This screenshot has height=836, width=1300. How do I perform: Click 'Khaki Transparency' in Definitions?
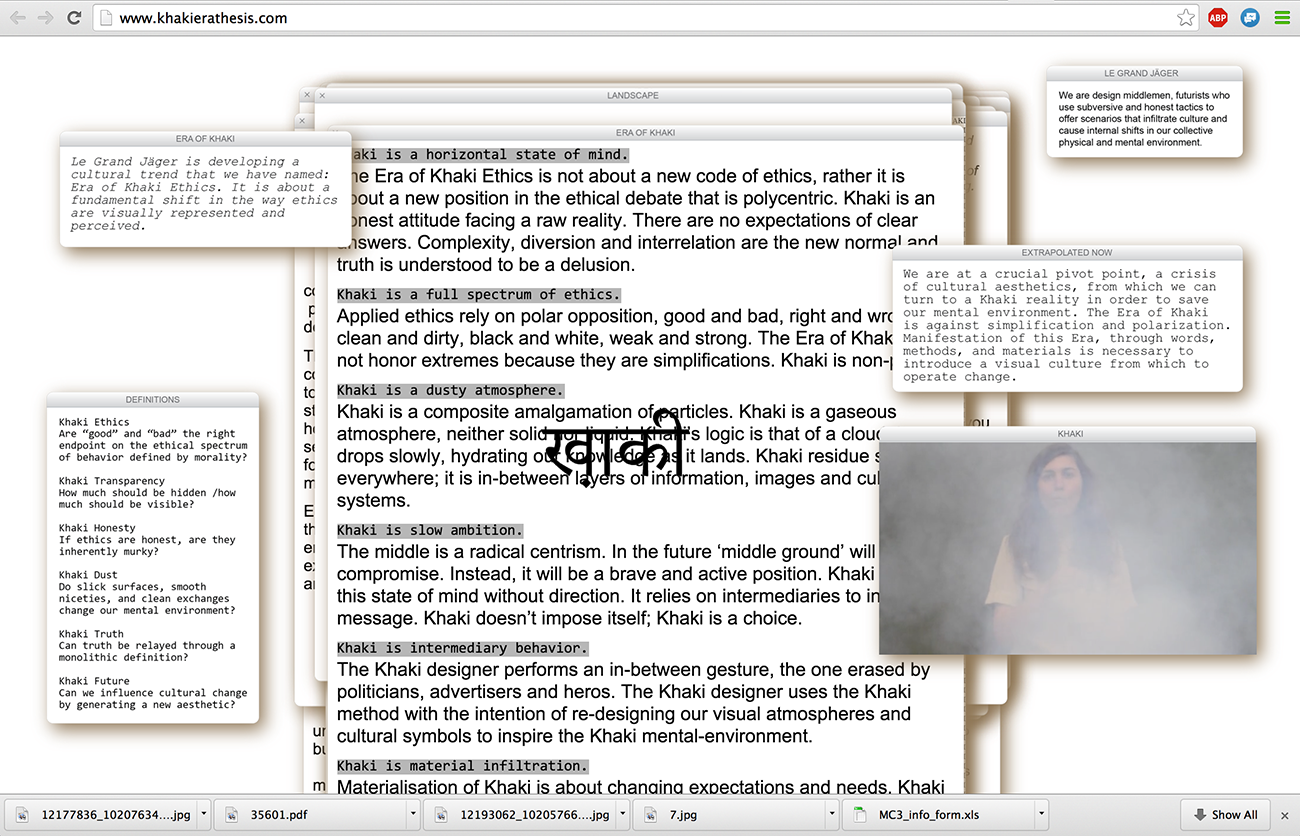(x=112, y=481)
